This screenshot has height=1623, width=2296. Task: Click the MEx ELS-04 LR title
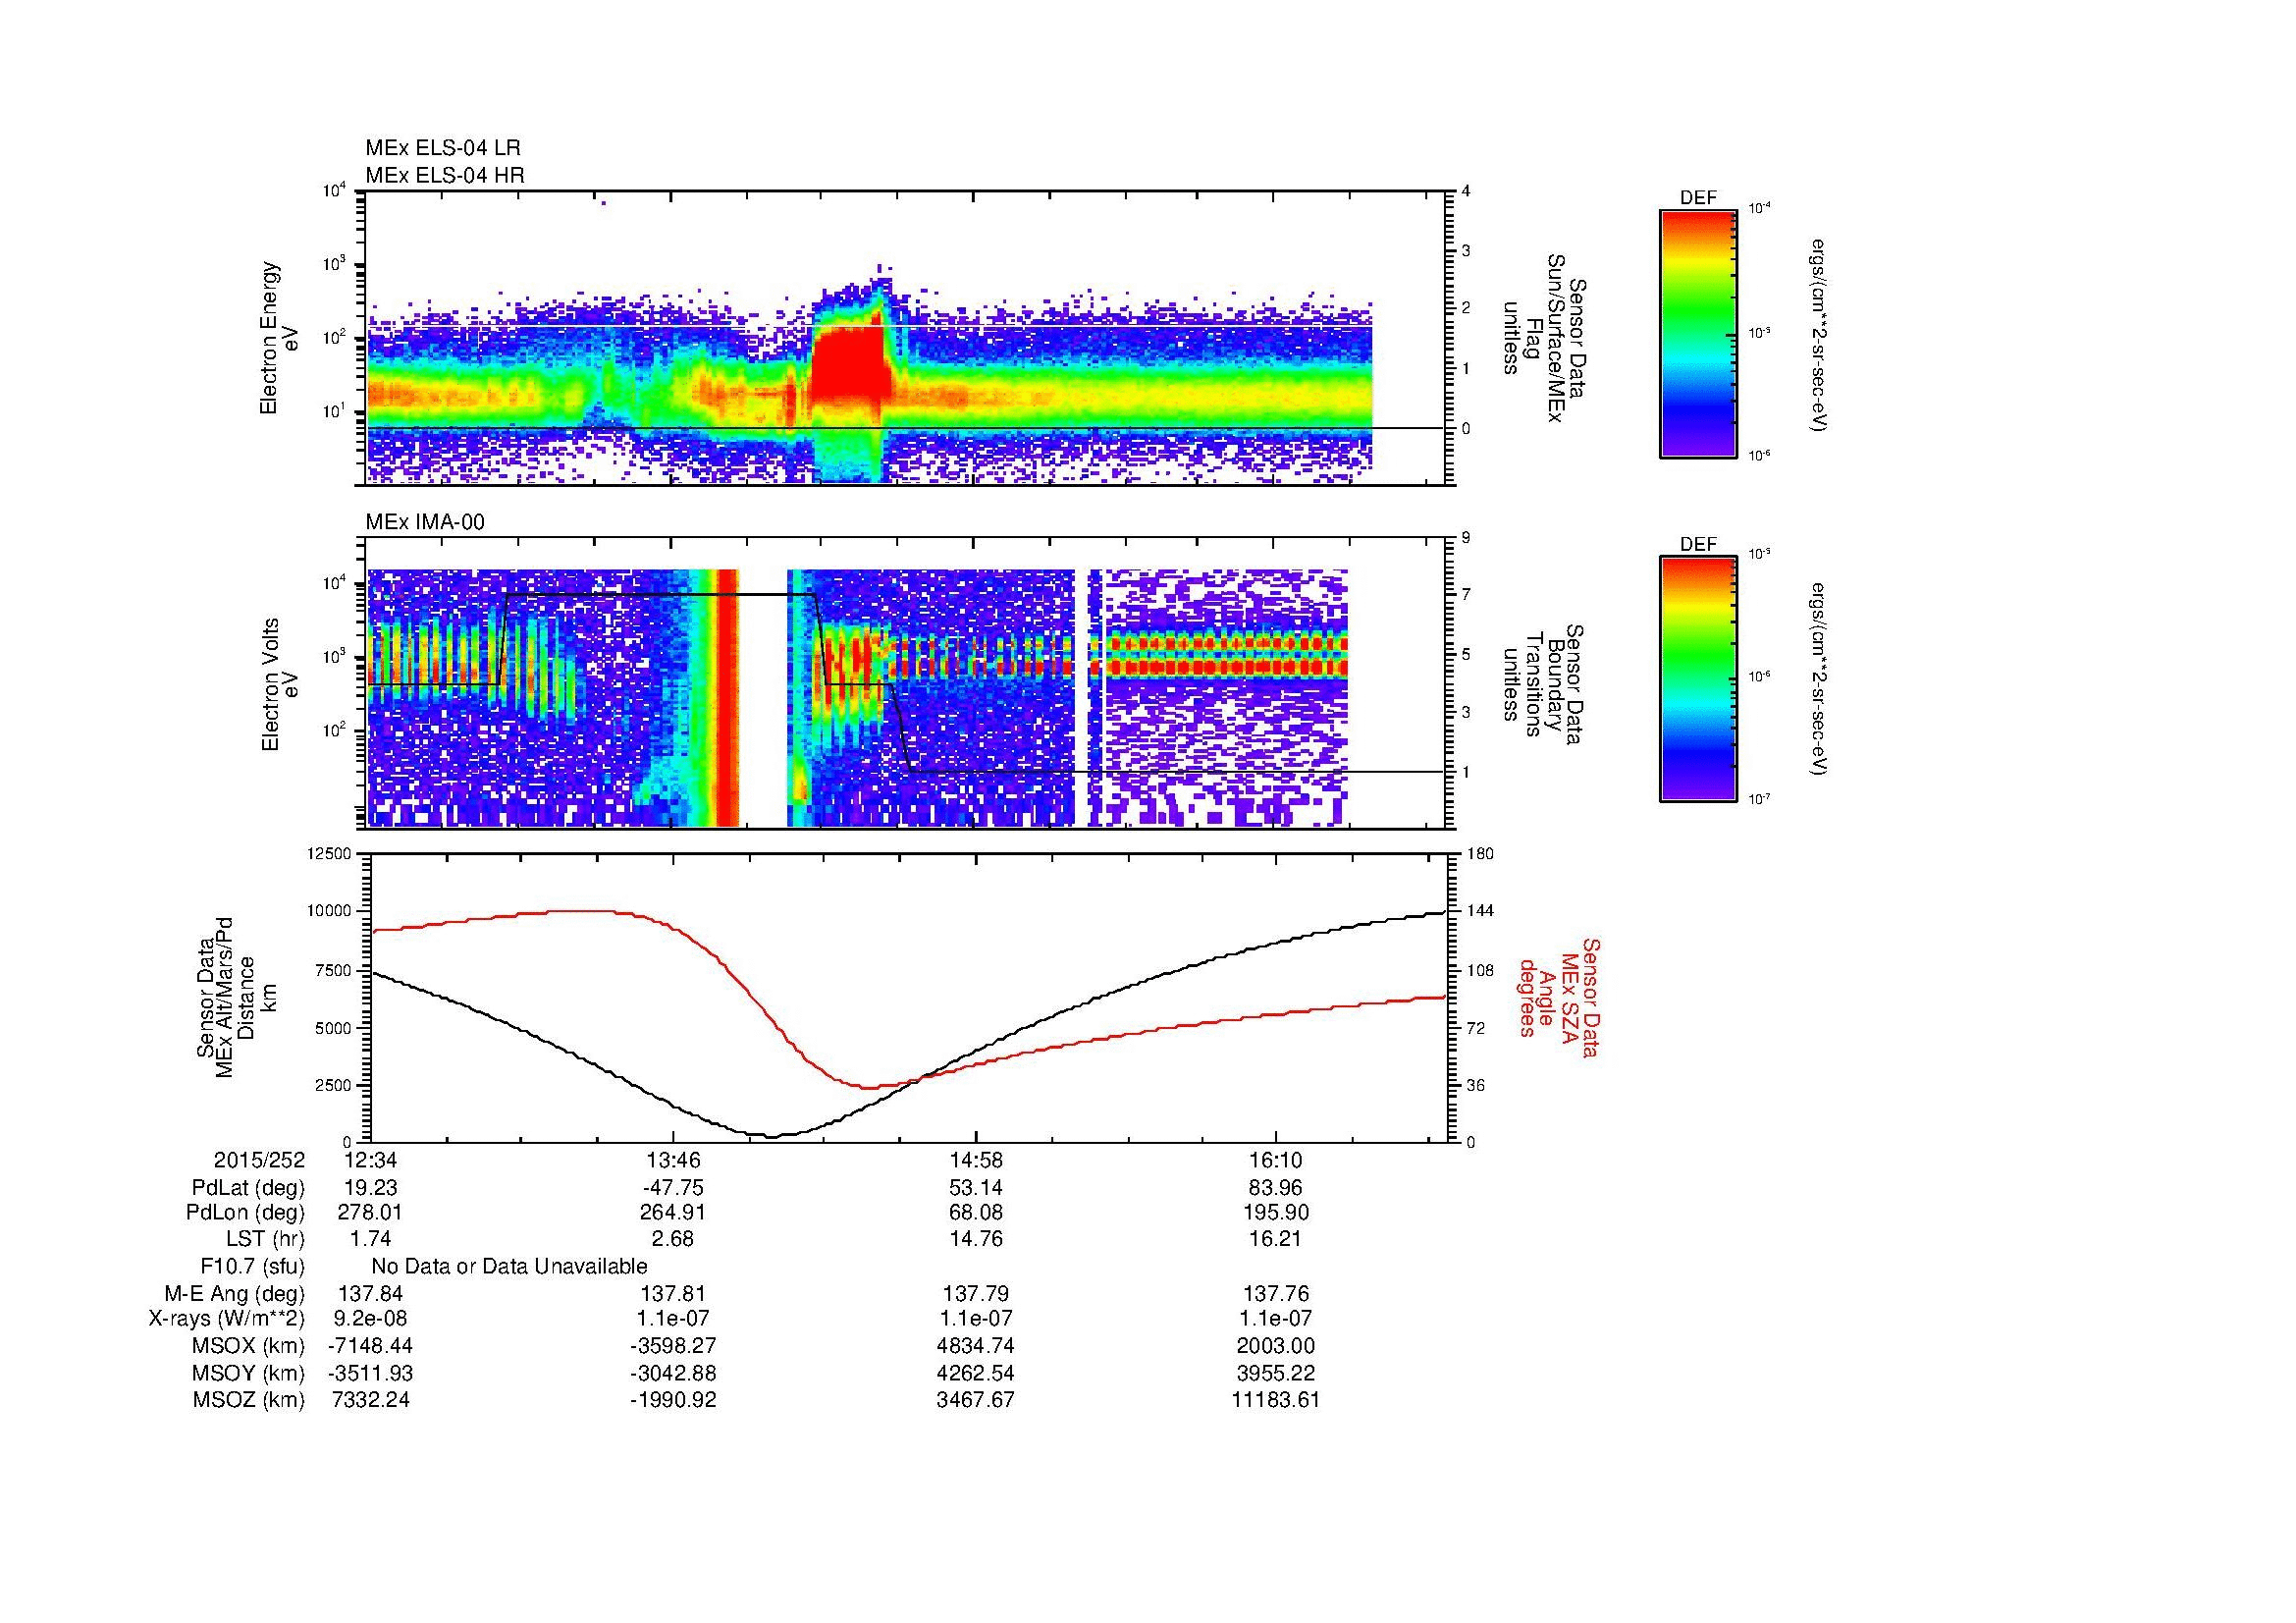point(442,148)
